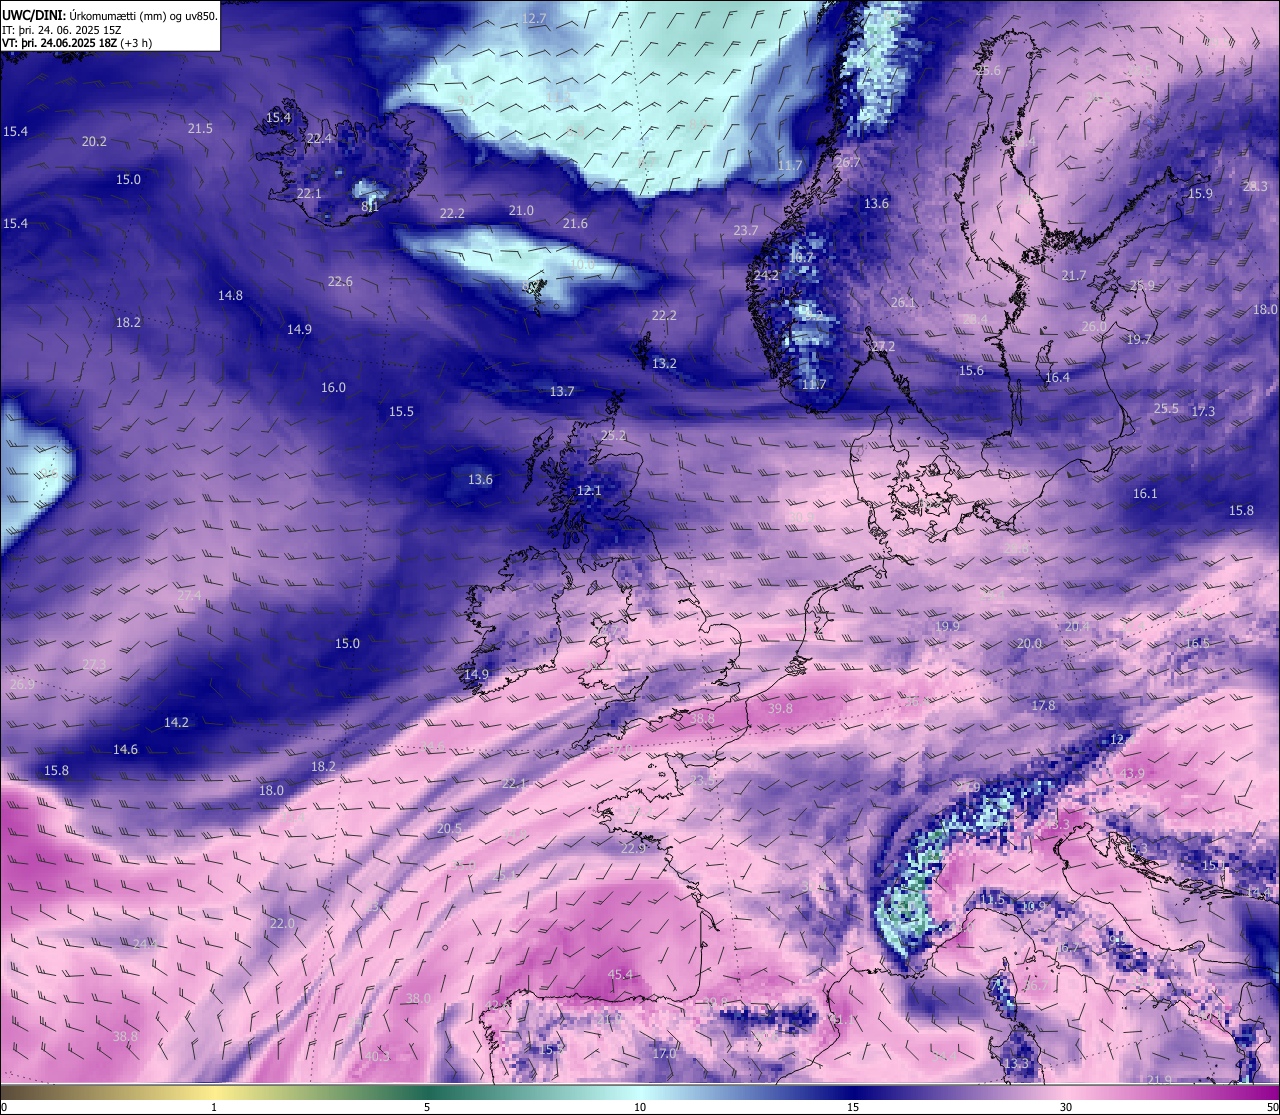This screenshot has width=1280, height=1115.
Task: Select the VT 18Z valid time line
Action: point(77,43)
